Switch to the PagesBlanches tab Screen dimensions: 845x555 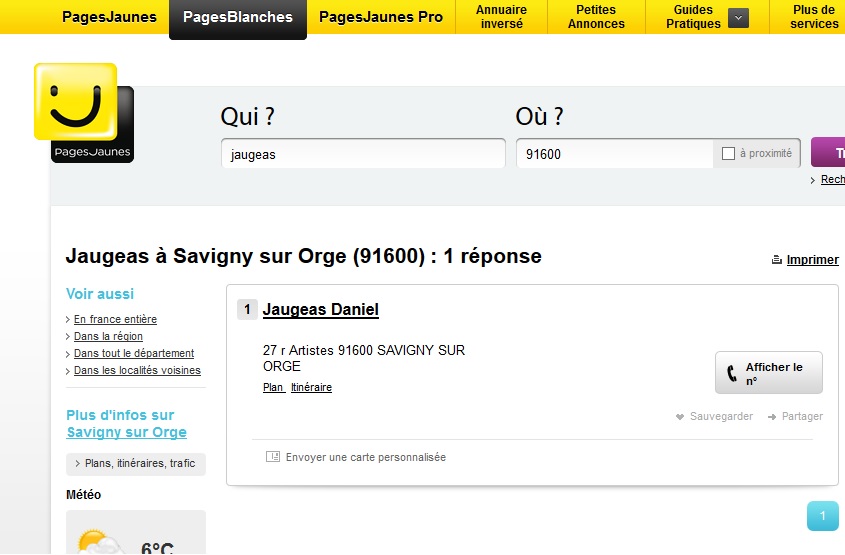238,17
